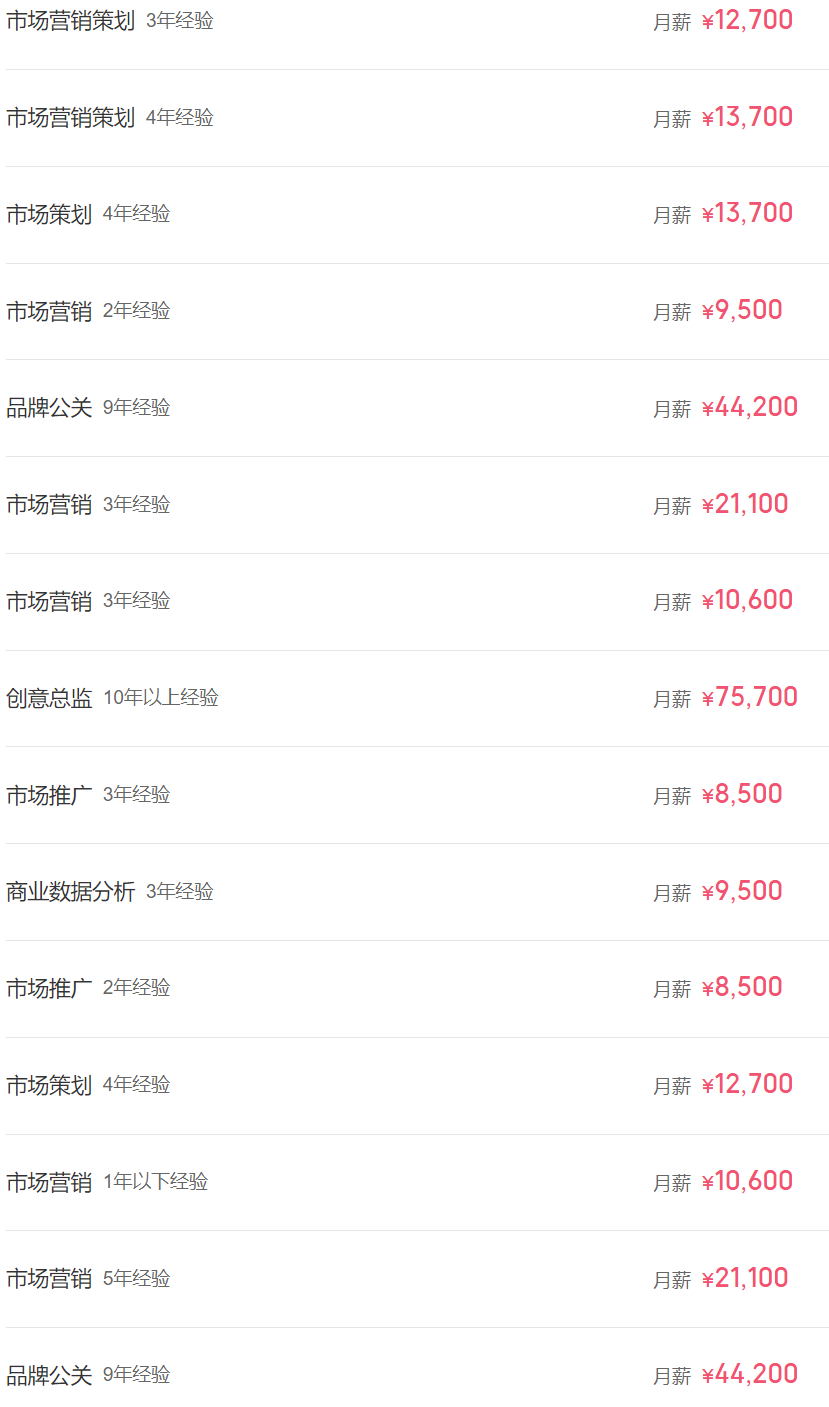
Task: Click the 10年以上经验 experience label
Action: (161, 698)
